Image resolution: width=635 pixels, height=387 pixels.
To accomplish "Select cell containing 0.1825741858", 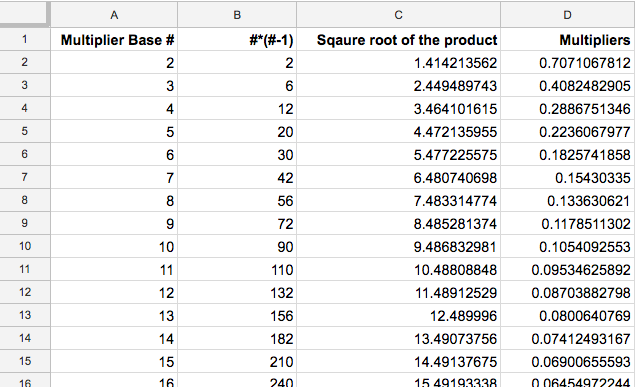I will [568, 154].
